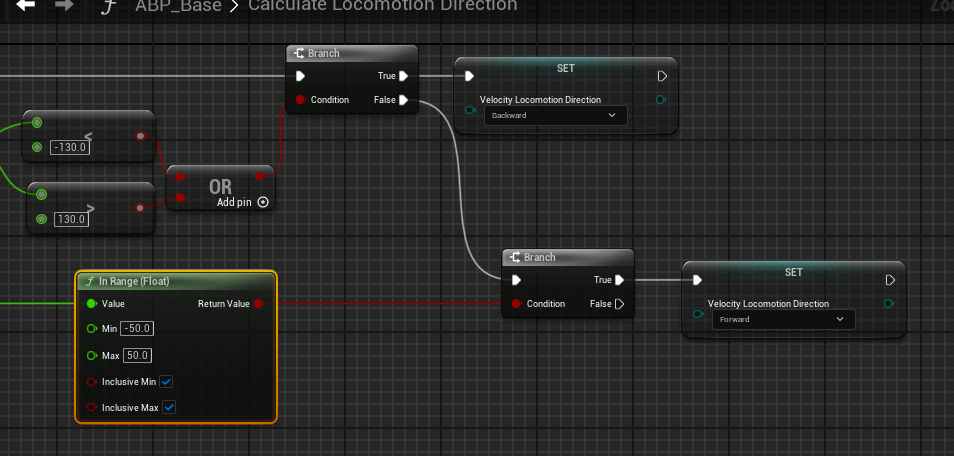Viewport: 954px width, 456px height.
Task: Click OR node first input pin
Action: tap(180, 177)
